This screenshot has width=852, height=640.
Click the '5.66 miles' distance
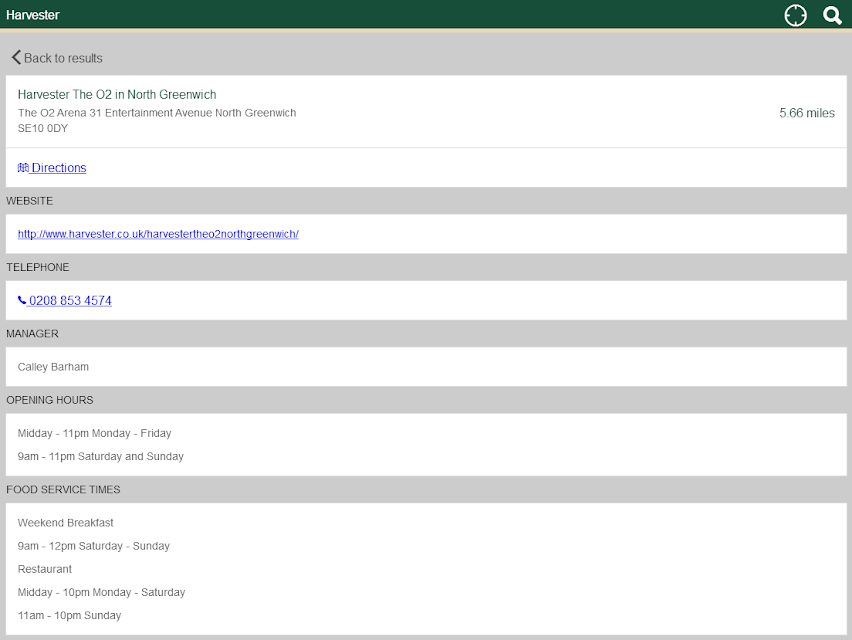point(807,113)
